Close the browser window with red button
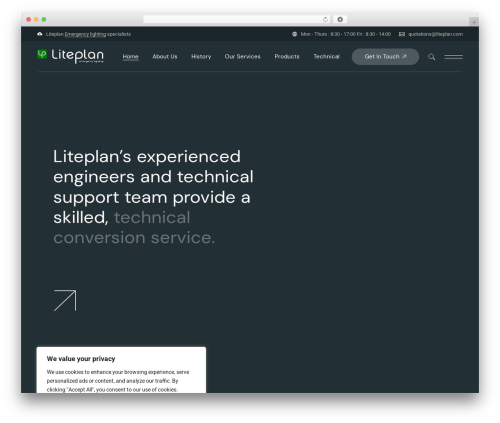Image resolution: width=500 pixels, height=423 pixels. click(x=29, y=20)
